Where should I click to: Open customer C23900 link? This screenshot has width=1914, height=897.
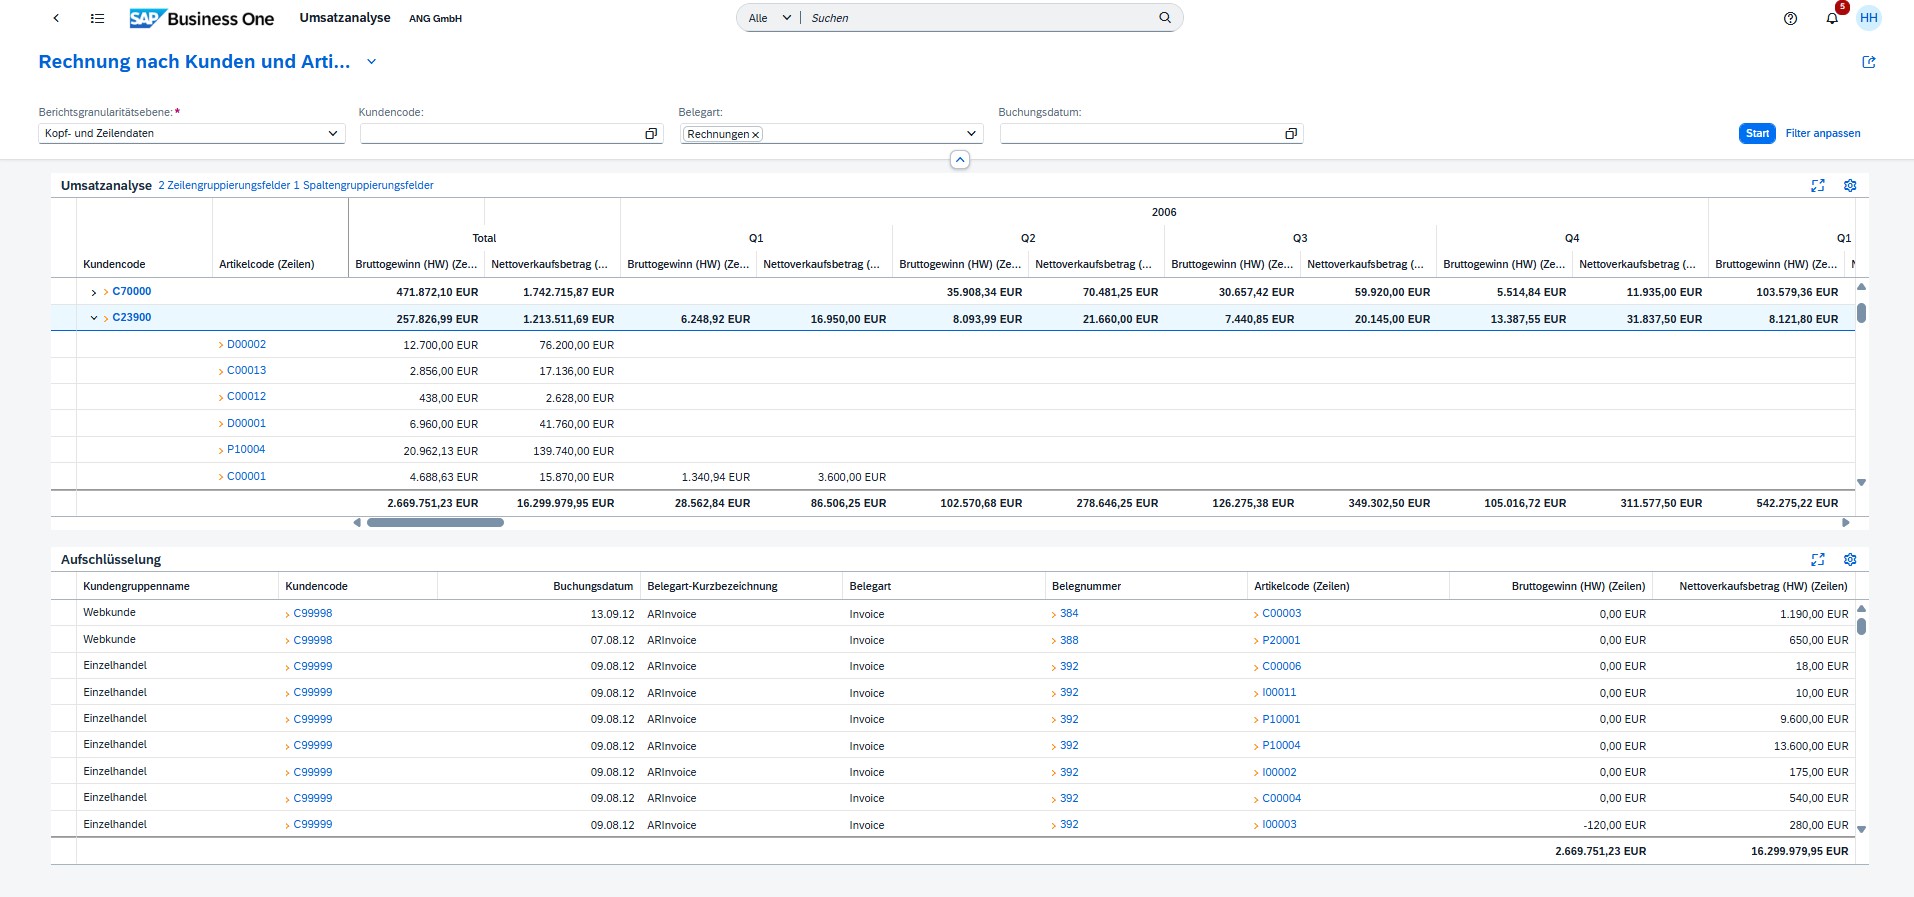(132, 317)
